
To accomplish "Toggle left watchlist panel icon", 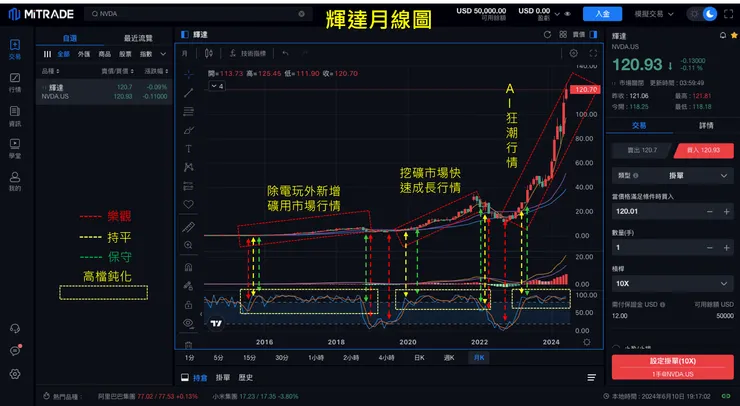I will pyautogui.click(x=185, y=34).
